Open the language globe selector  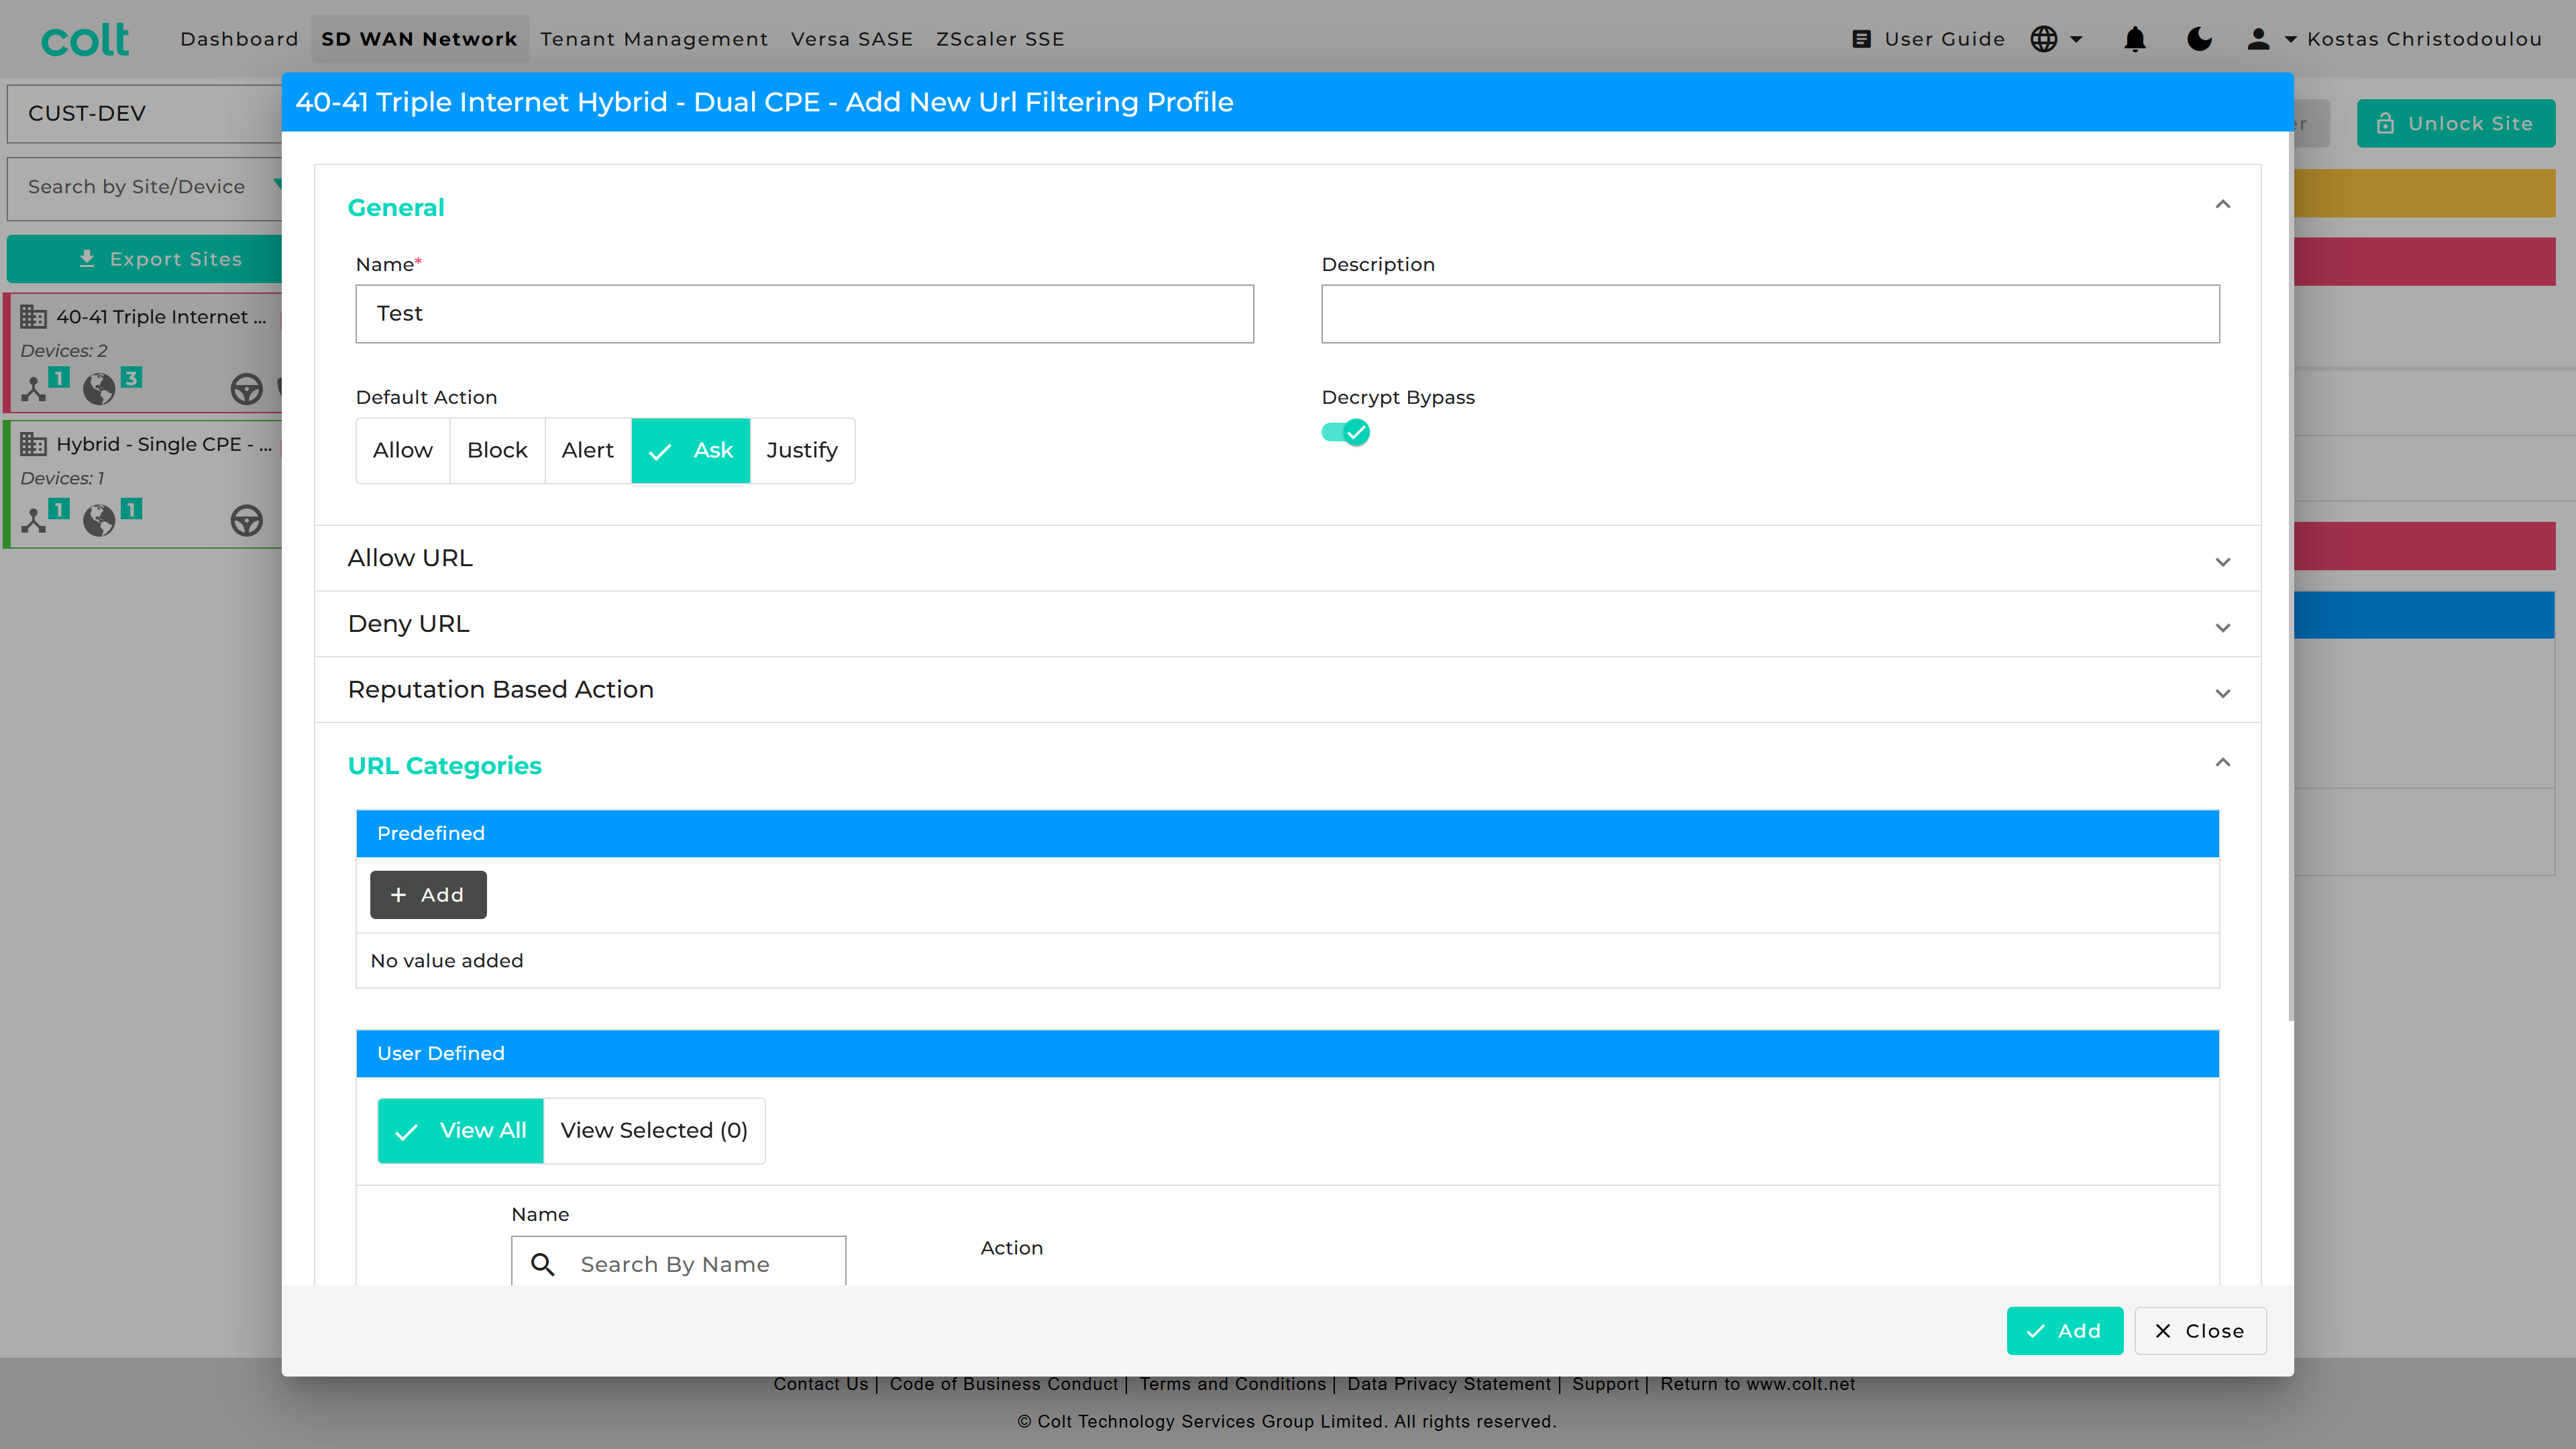(x=2044, y=39)
